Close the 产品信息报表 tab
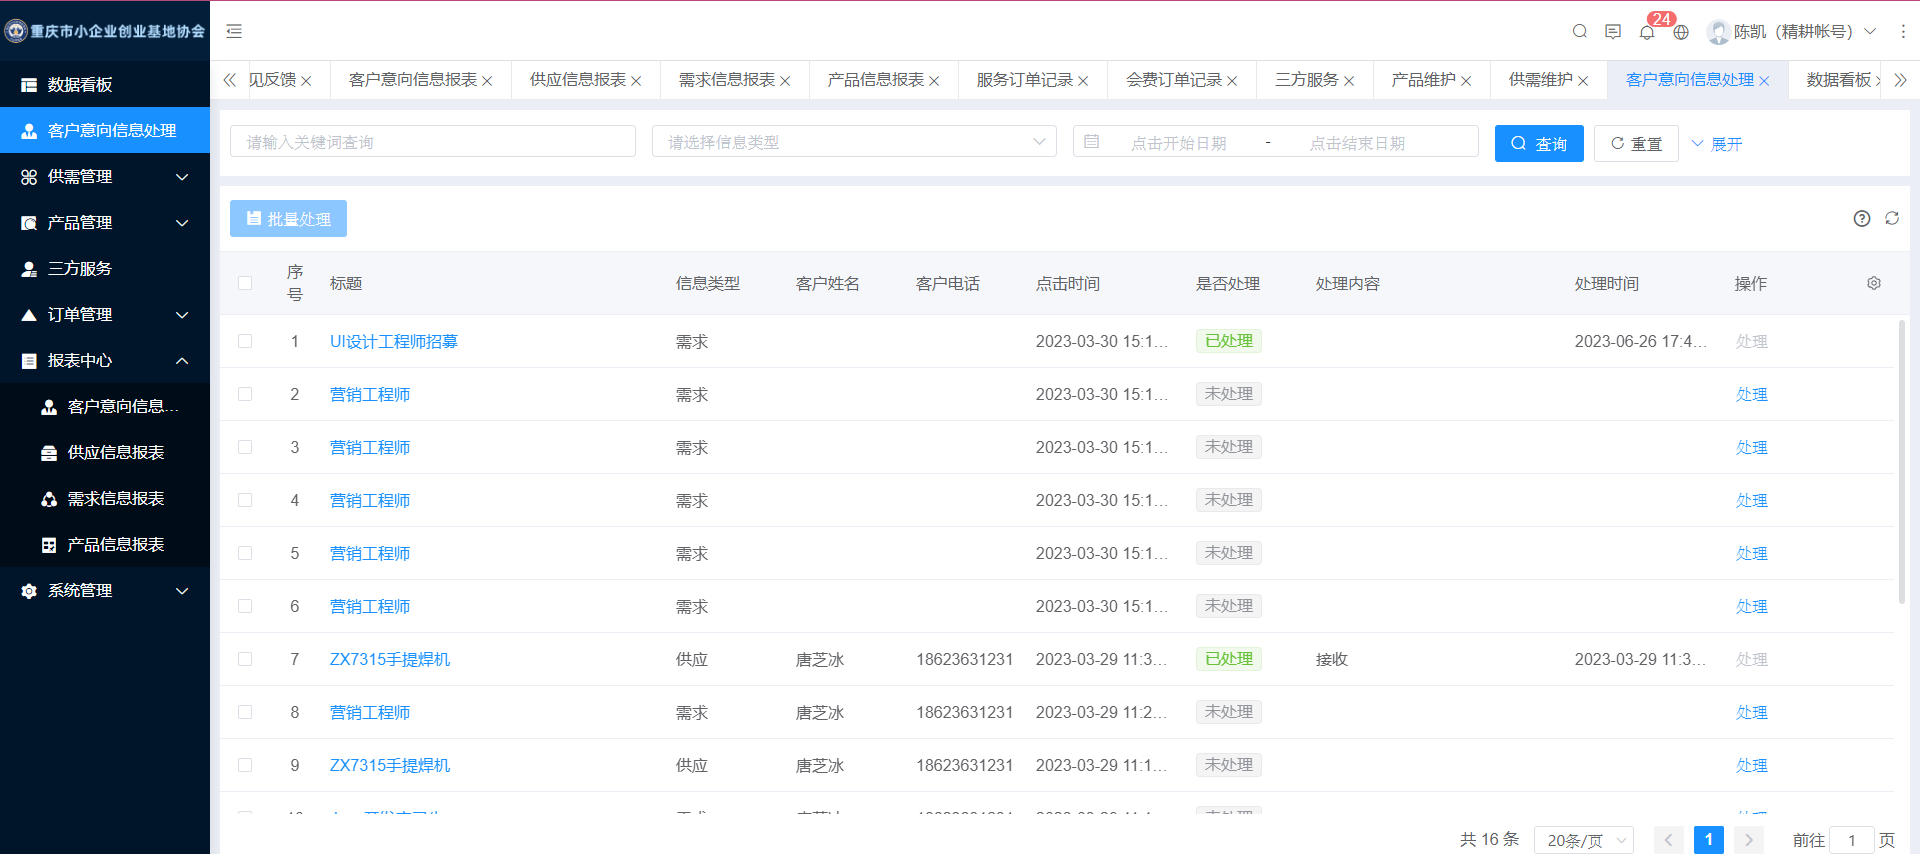Screen dimensions: 1920x854 click(934, 81)
